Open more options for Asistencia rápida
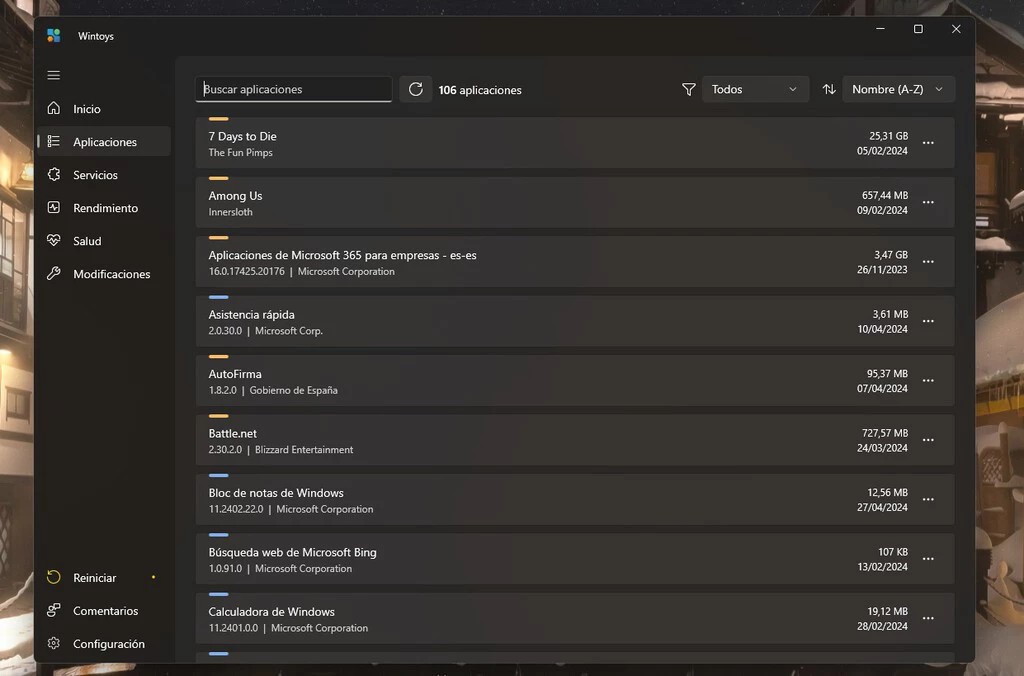 pos(928,321)
